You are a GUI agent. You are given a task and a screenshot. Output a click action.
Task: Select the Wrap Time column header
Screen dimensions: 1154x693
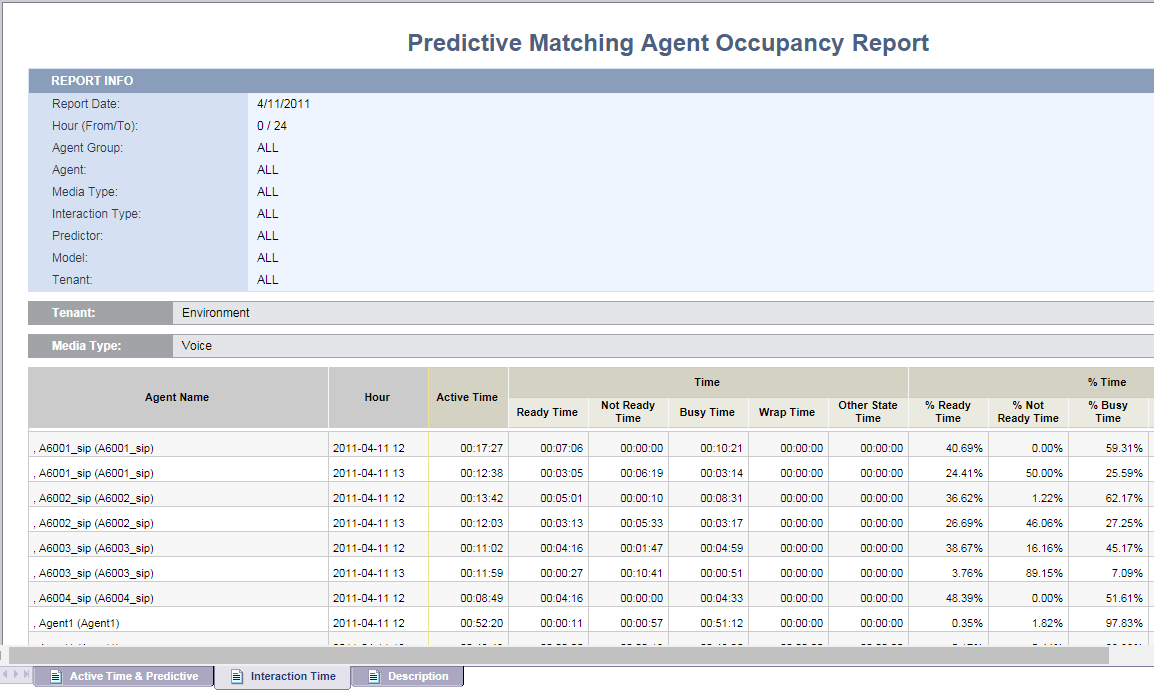point(787,412)
